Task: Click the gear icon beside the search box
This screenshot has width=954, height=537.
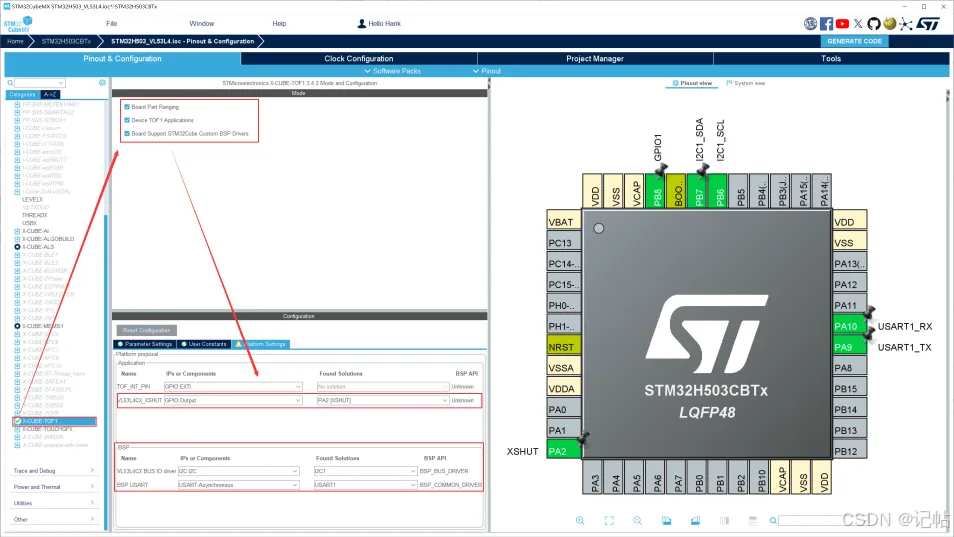Action: click(x=102, y=83)
